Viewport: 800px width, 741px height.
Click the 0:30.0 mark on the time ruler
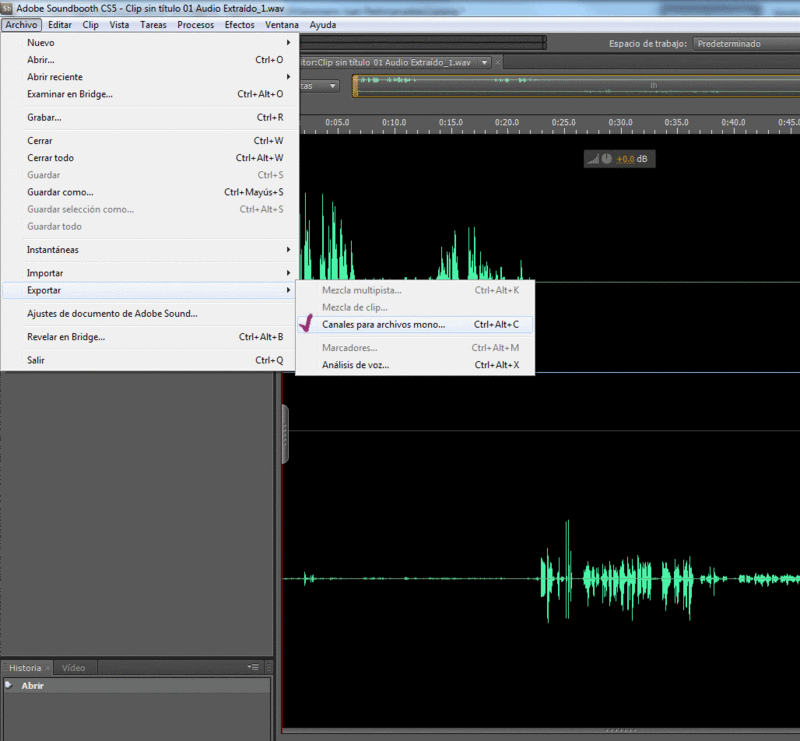[620, 122]
